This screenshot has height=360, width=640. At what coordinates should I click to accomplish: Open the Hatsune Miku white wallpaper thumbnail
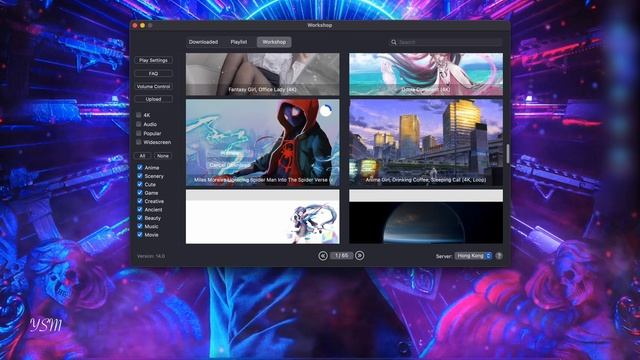pos(262,217)
